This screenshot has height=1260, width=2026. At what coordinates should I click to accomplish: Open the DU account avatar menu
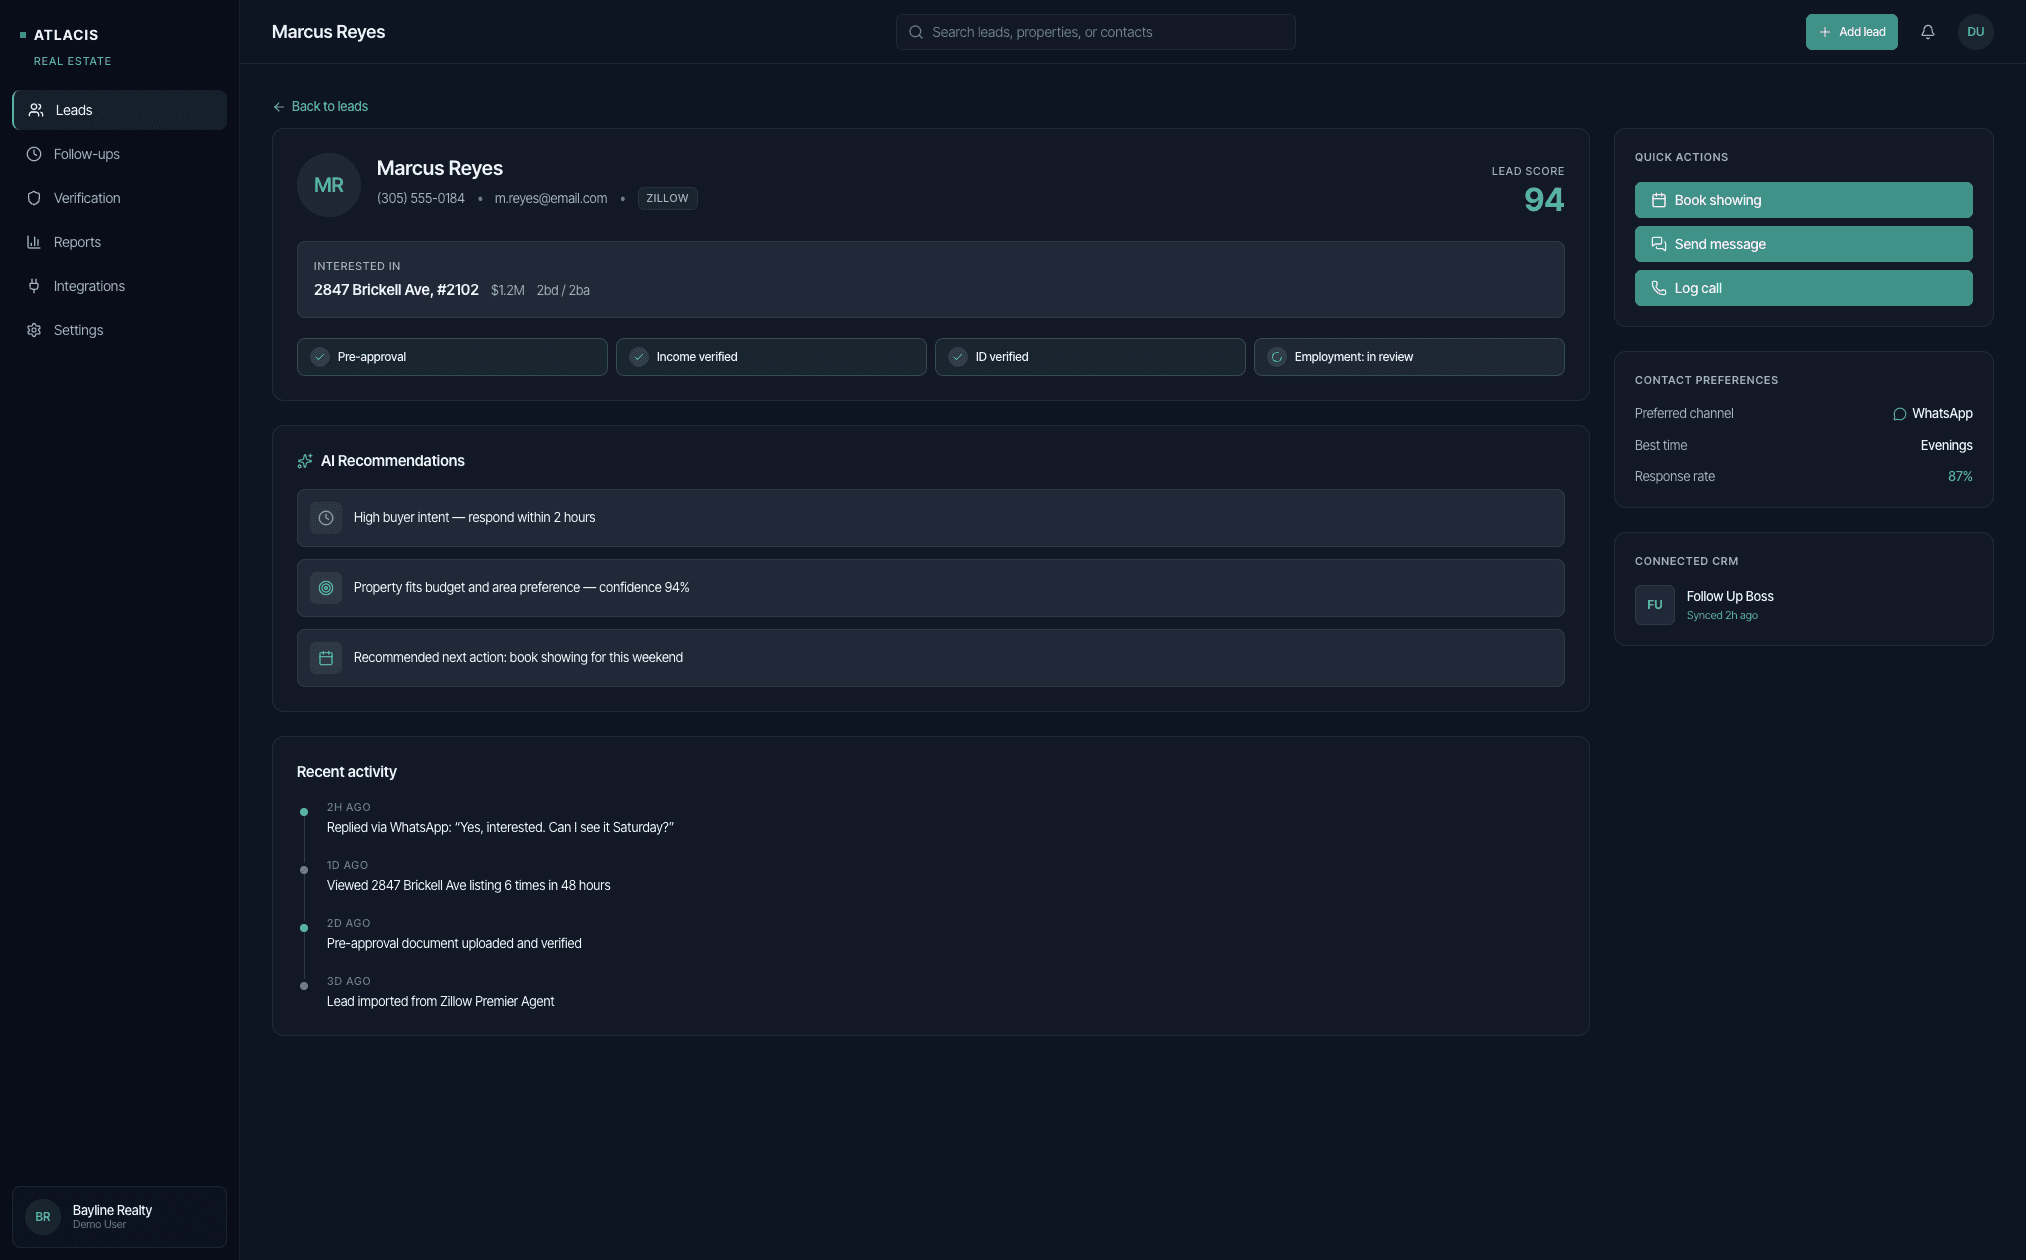pyautogui.click(x=1975, y=31)
